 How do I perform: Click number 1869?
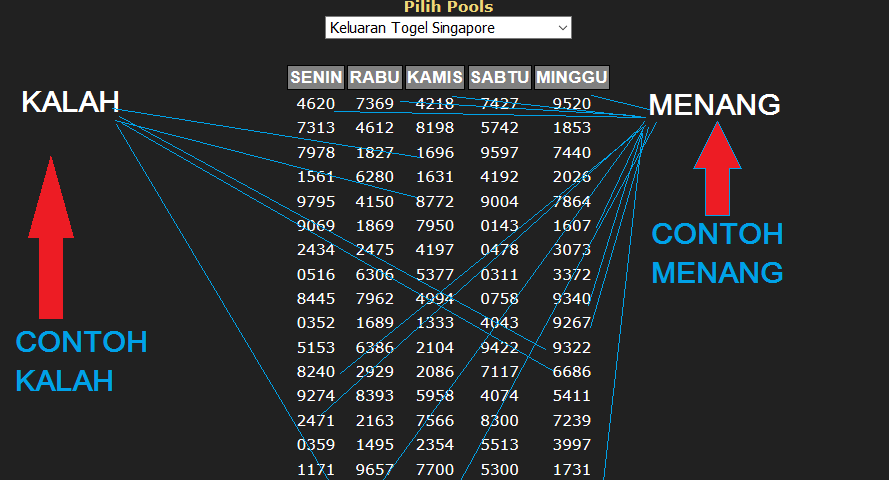coord(375,226)
